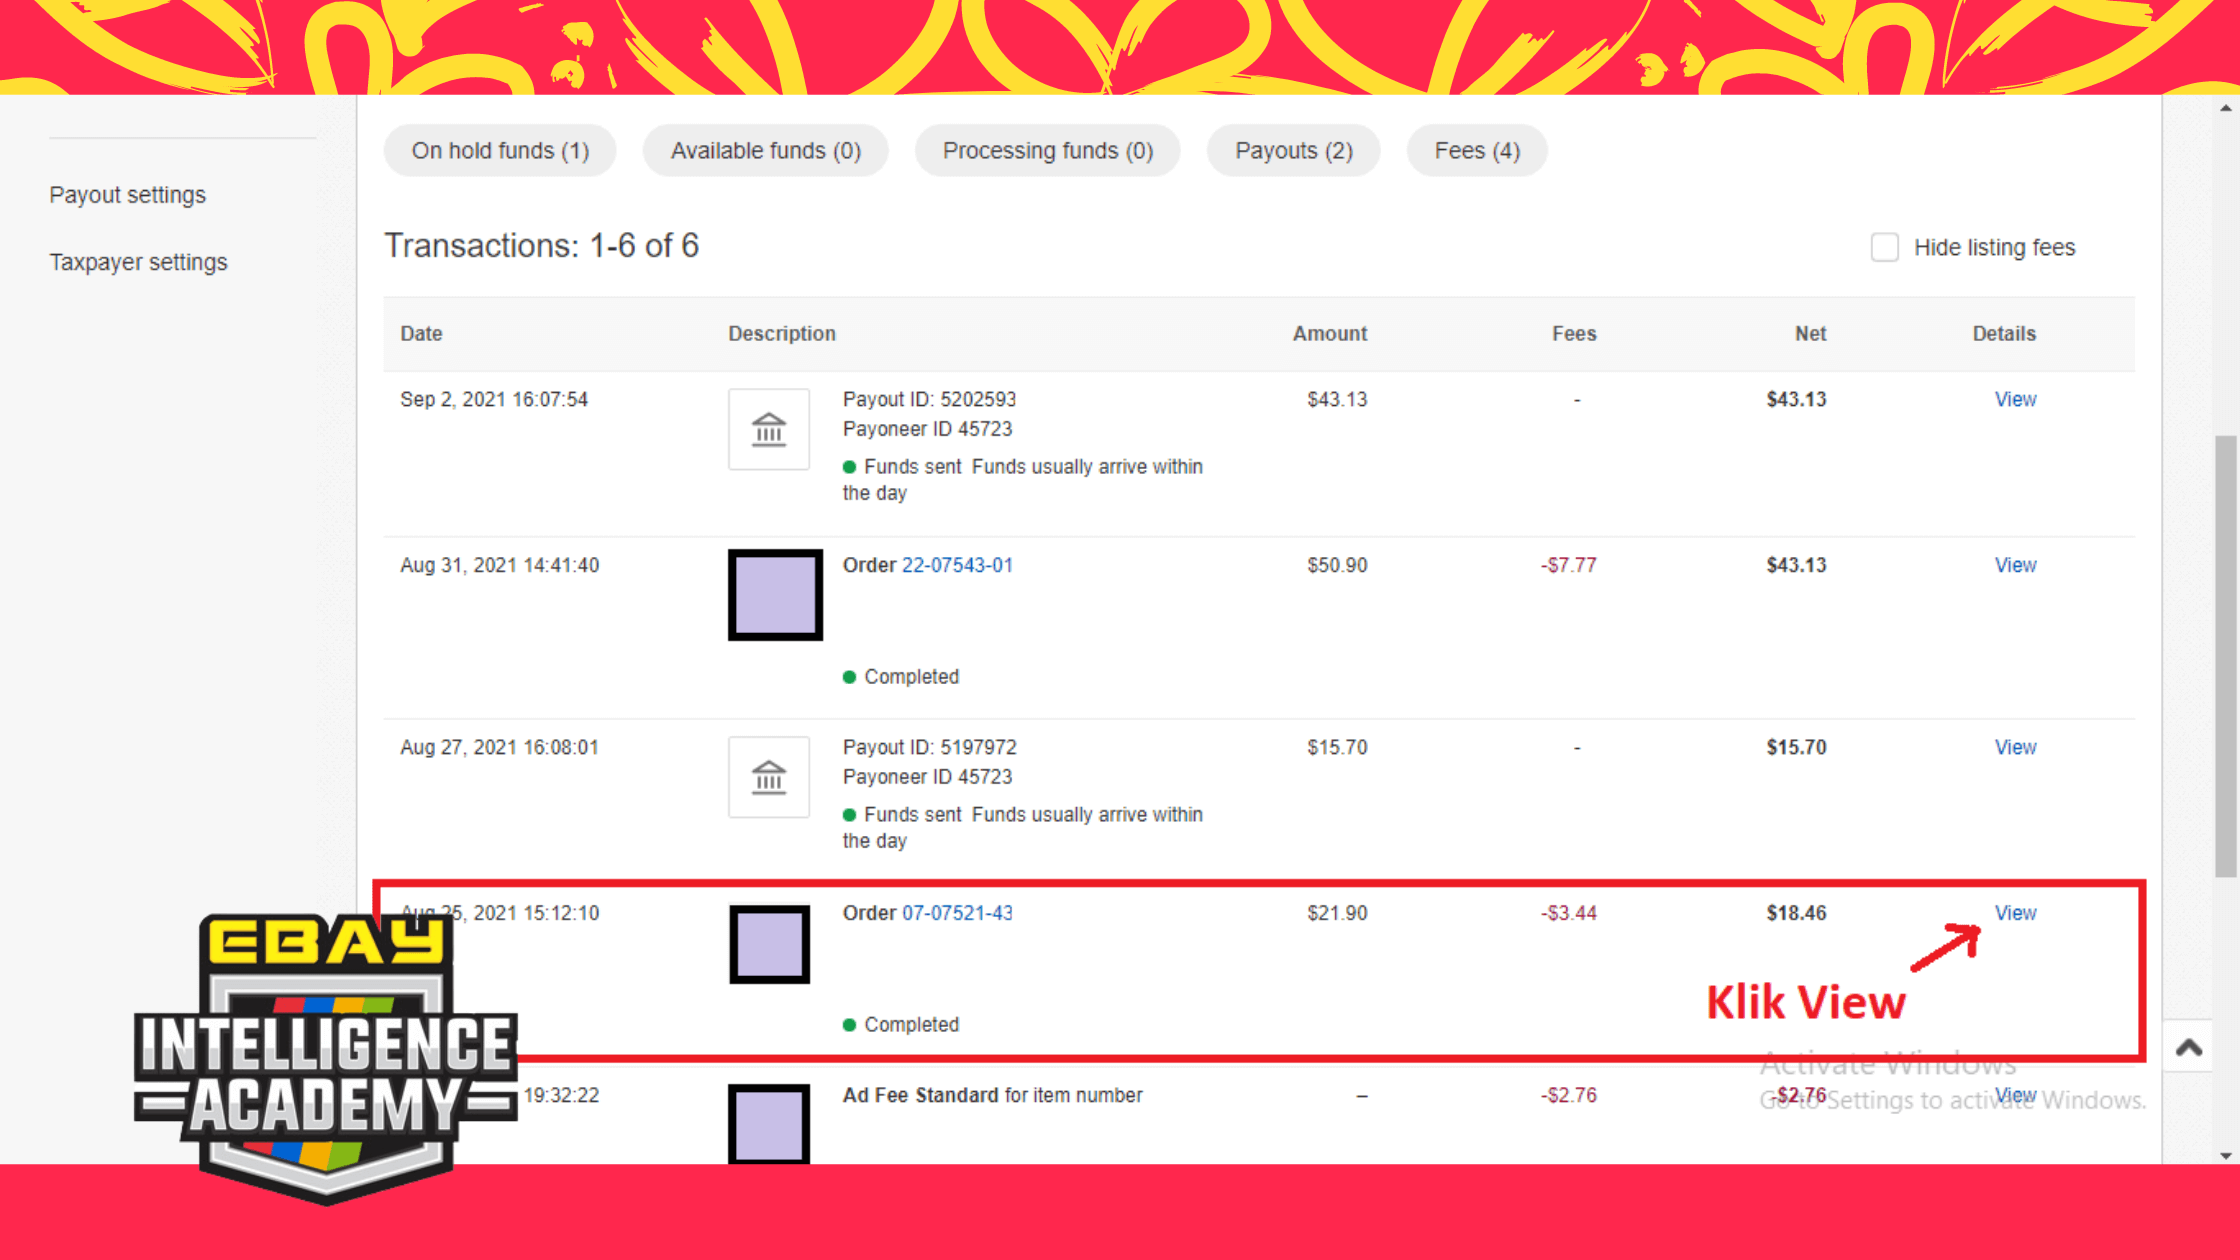Screen dimensions: 2240x1260
Task: Click the vertical scrollbar thumb
Action: click(x=2225, y=655)
